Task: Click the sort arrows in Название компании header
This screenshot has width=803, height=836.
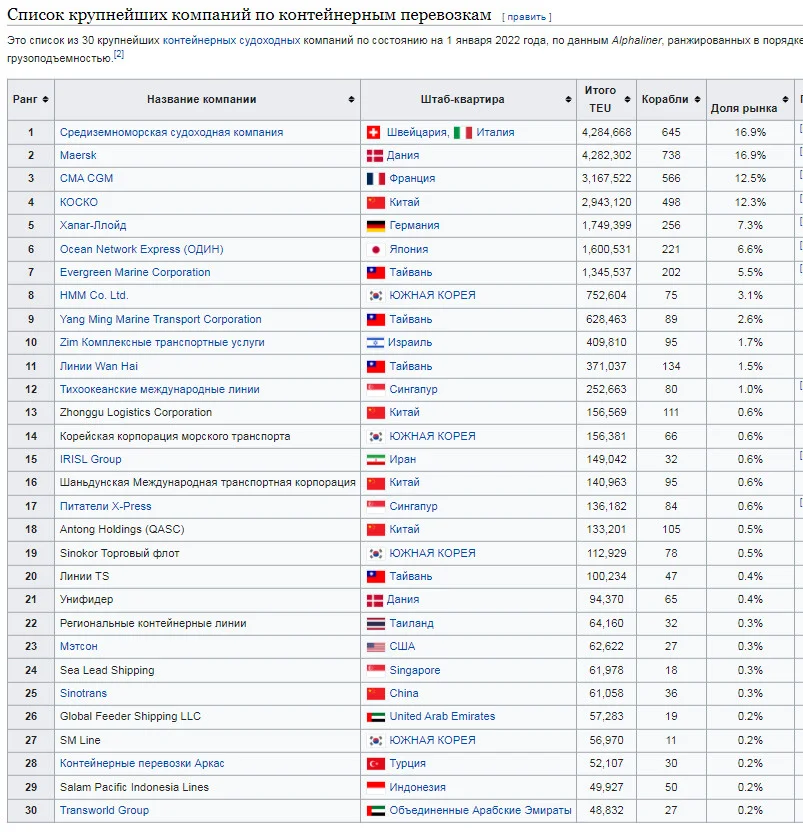Action: click(x=351, y=100)
